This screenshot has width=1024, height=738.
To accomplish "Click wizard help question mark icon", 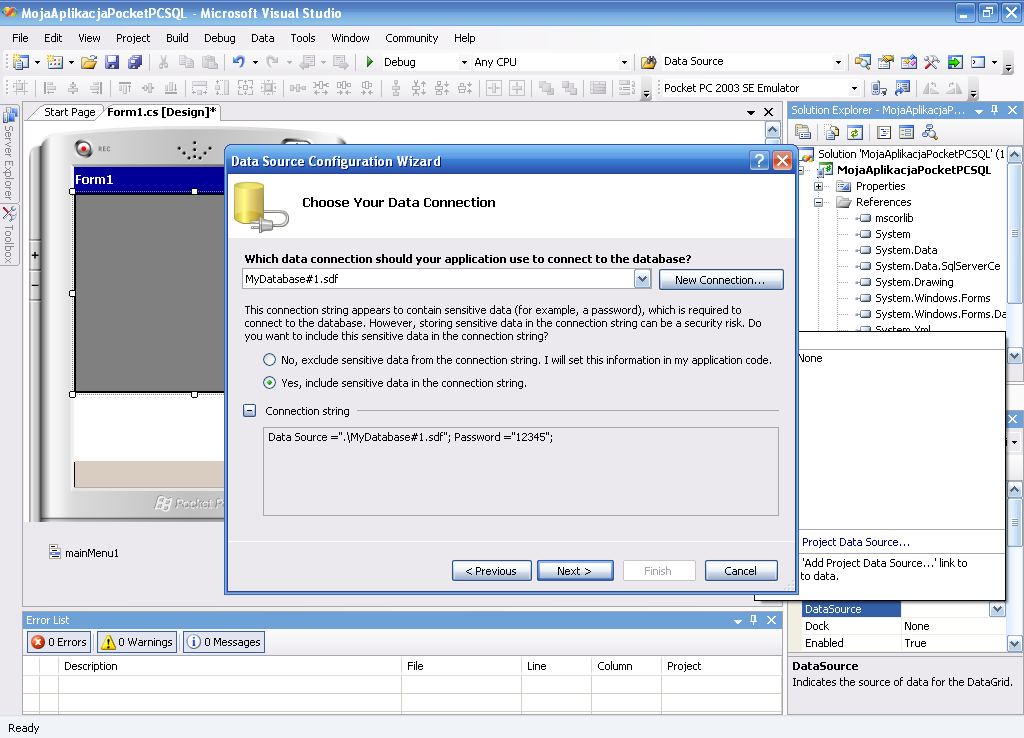I will 759,161.
